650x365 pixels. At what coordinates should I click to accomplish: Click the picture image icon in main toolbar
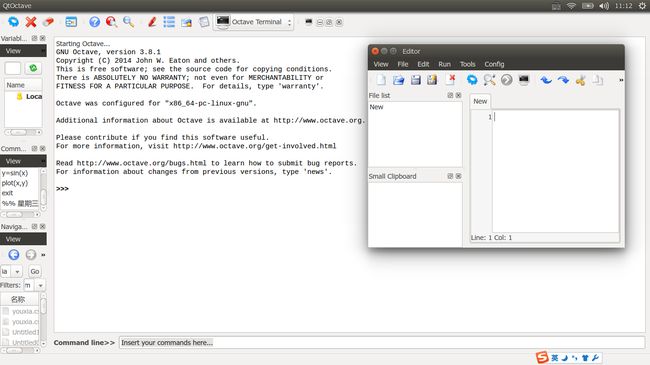tap(187, 22)
